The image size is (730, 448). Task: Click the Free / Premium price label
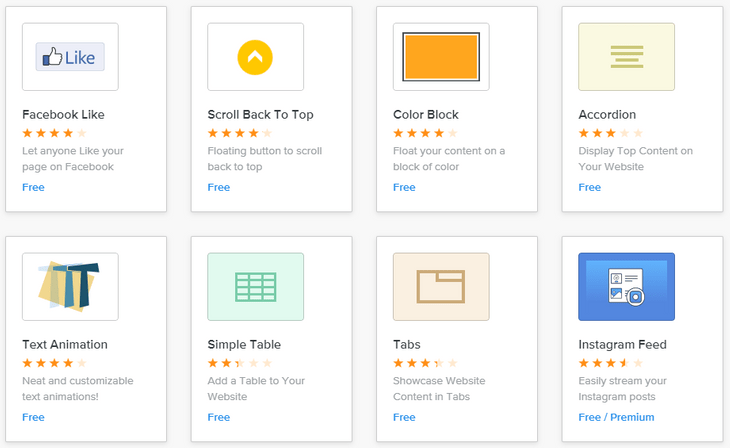tap(616, 417)
